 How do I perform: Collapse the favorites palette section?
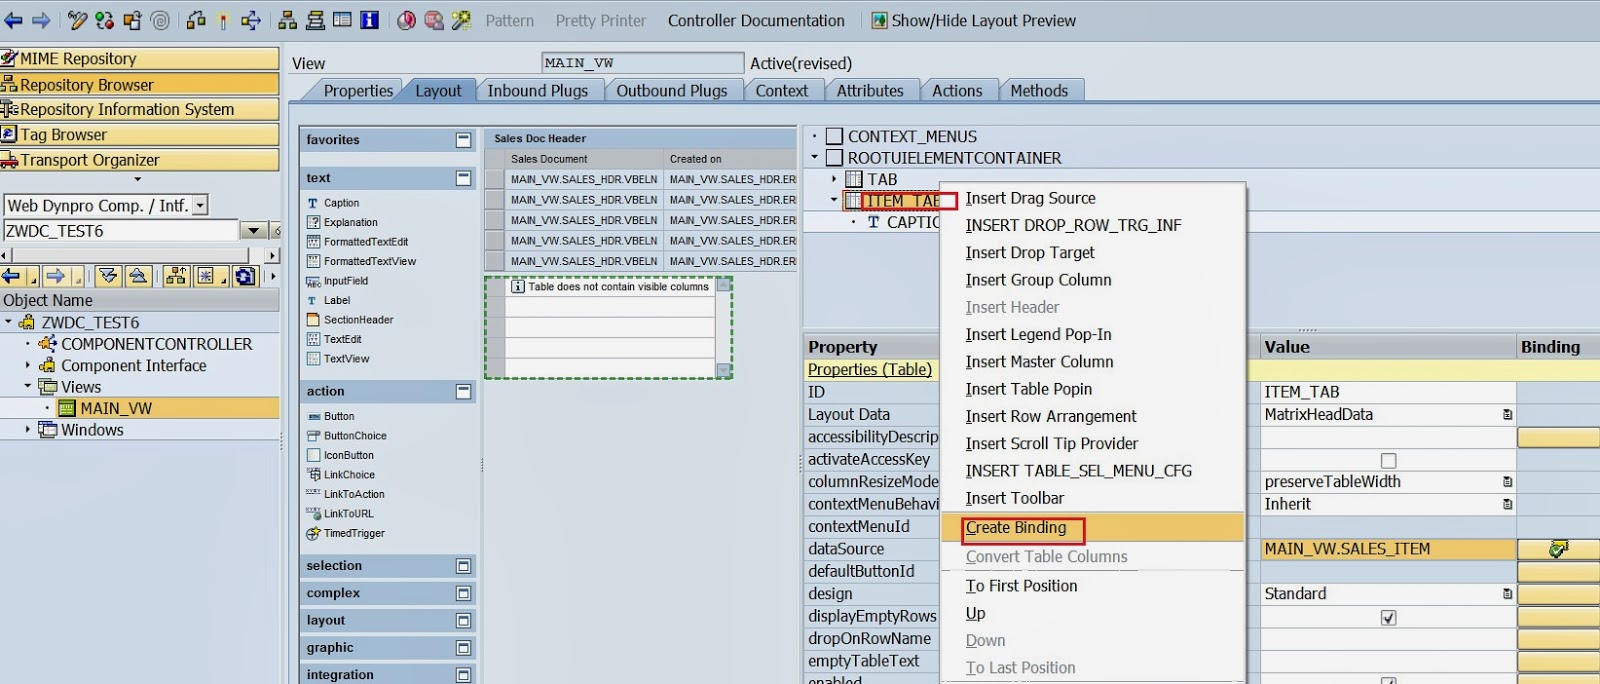click(463, 140)
